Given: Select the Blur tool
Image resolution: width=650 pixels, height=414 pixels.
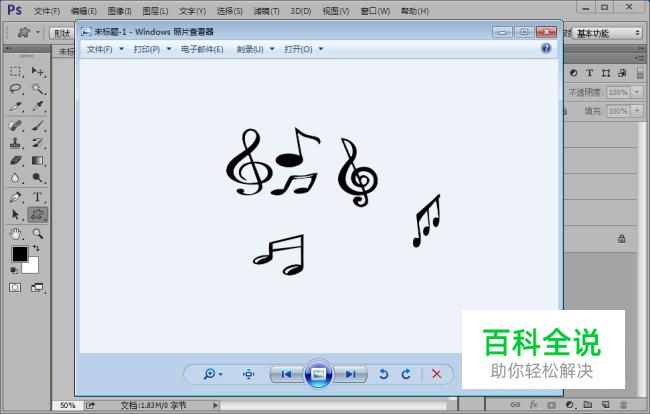Looking at the screenshot, I should point(15,178).
